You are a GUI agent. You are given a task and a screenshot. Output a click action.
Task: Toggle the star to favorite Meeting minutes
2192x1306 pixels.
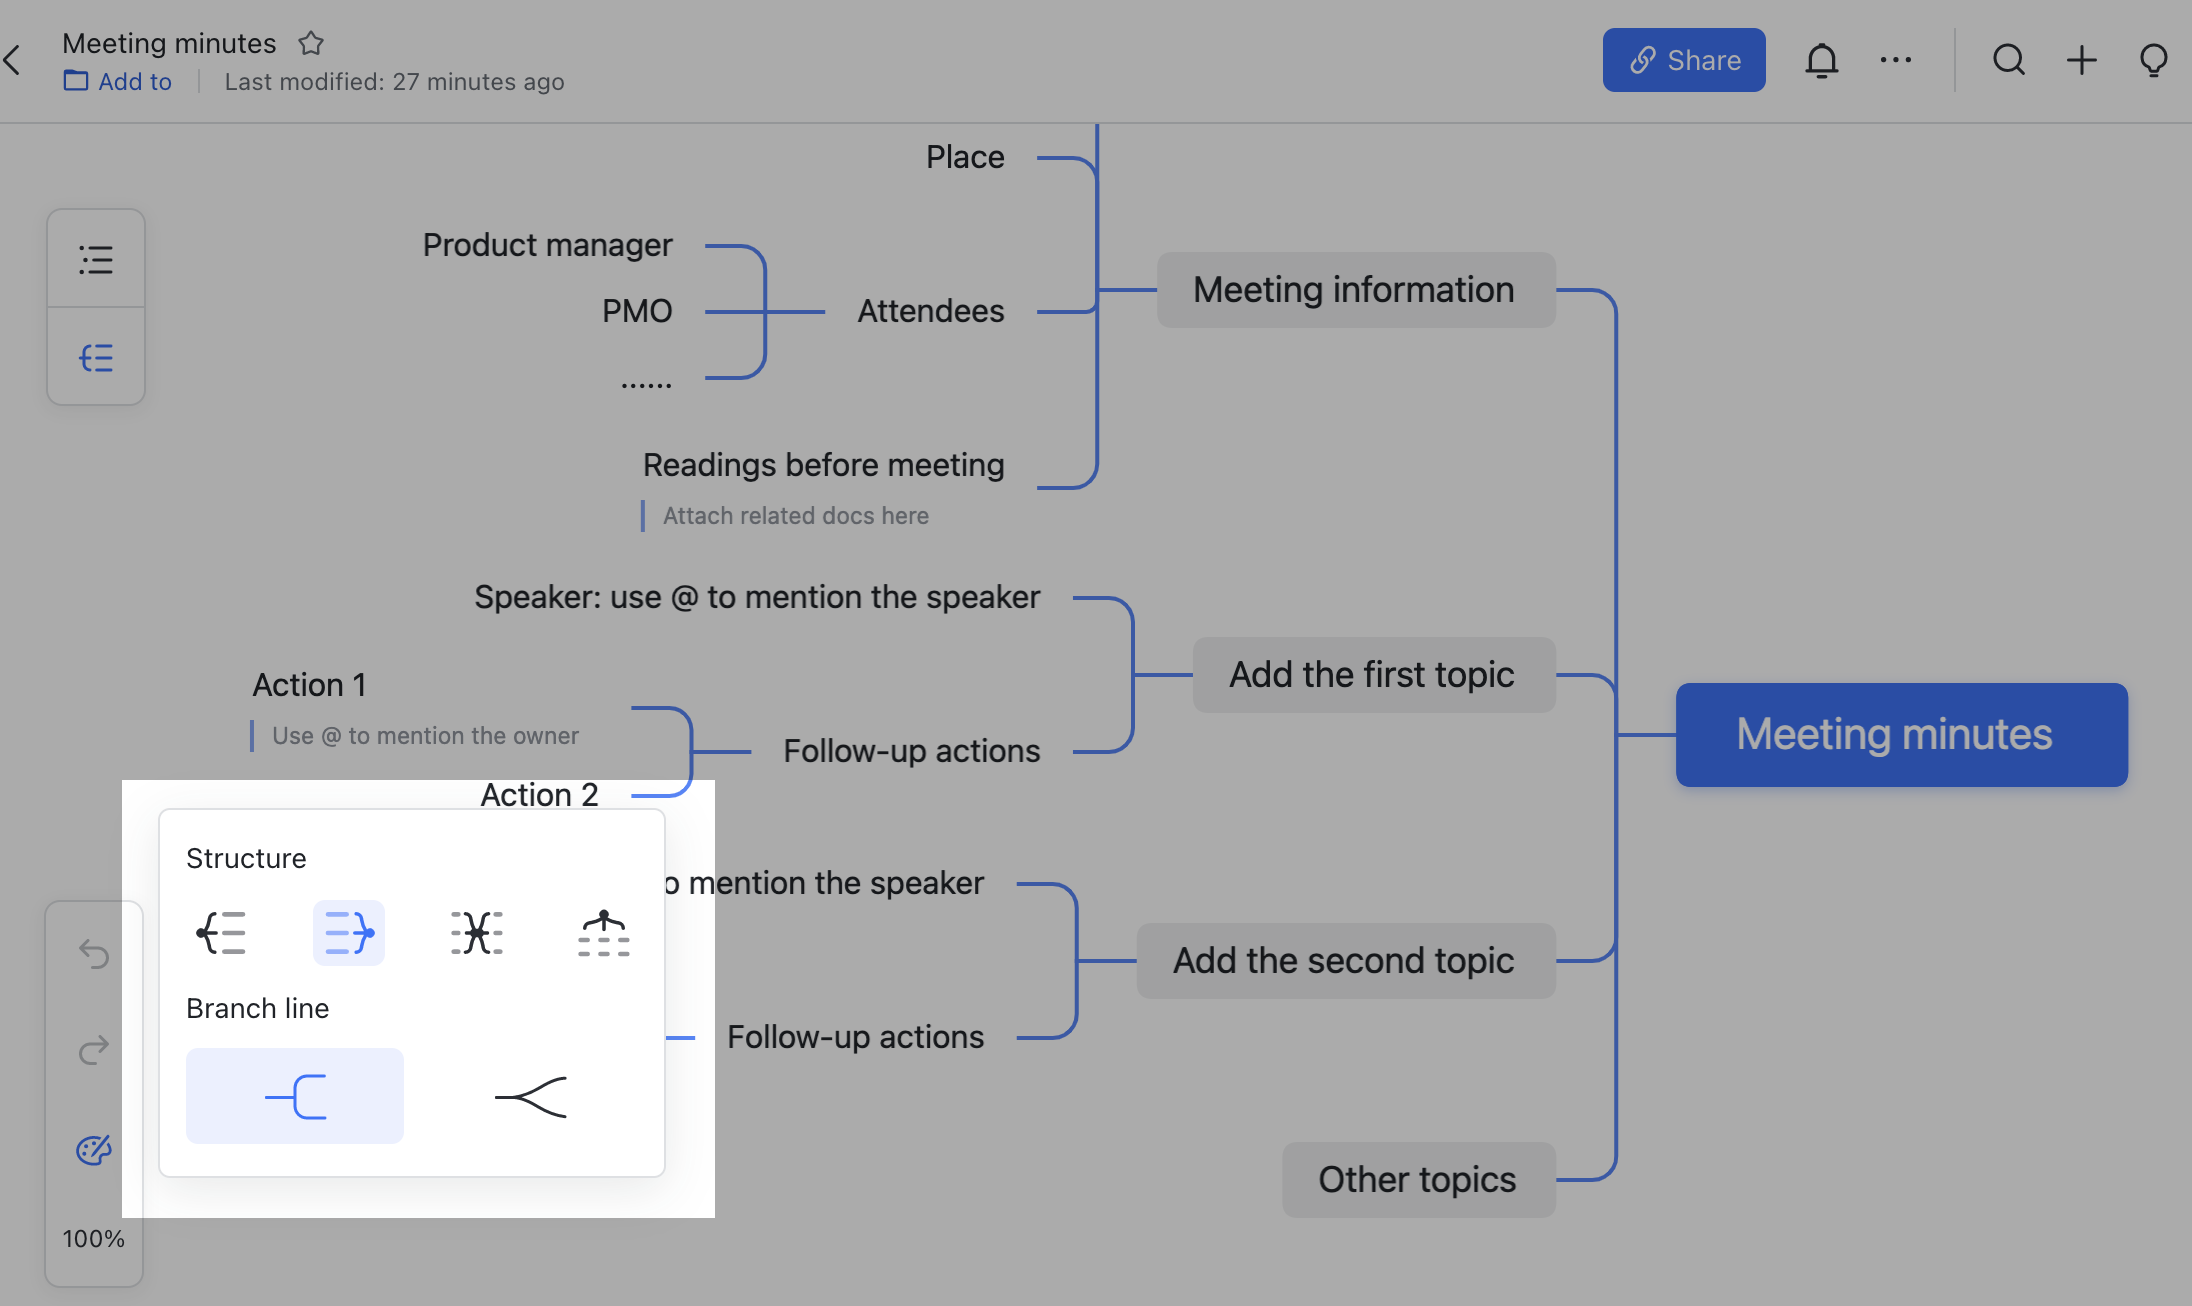[x=310, y=43]
